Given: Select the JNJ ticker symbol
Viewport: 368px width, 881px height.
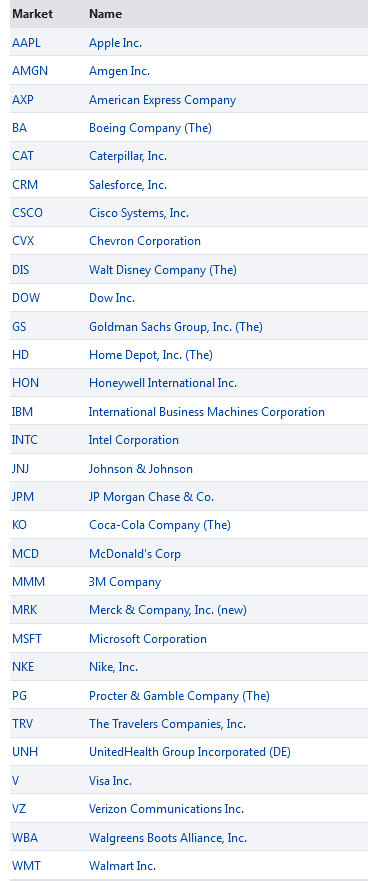Looking at the screenshot, I should coord(22,469).
